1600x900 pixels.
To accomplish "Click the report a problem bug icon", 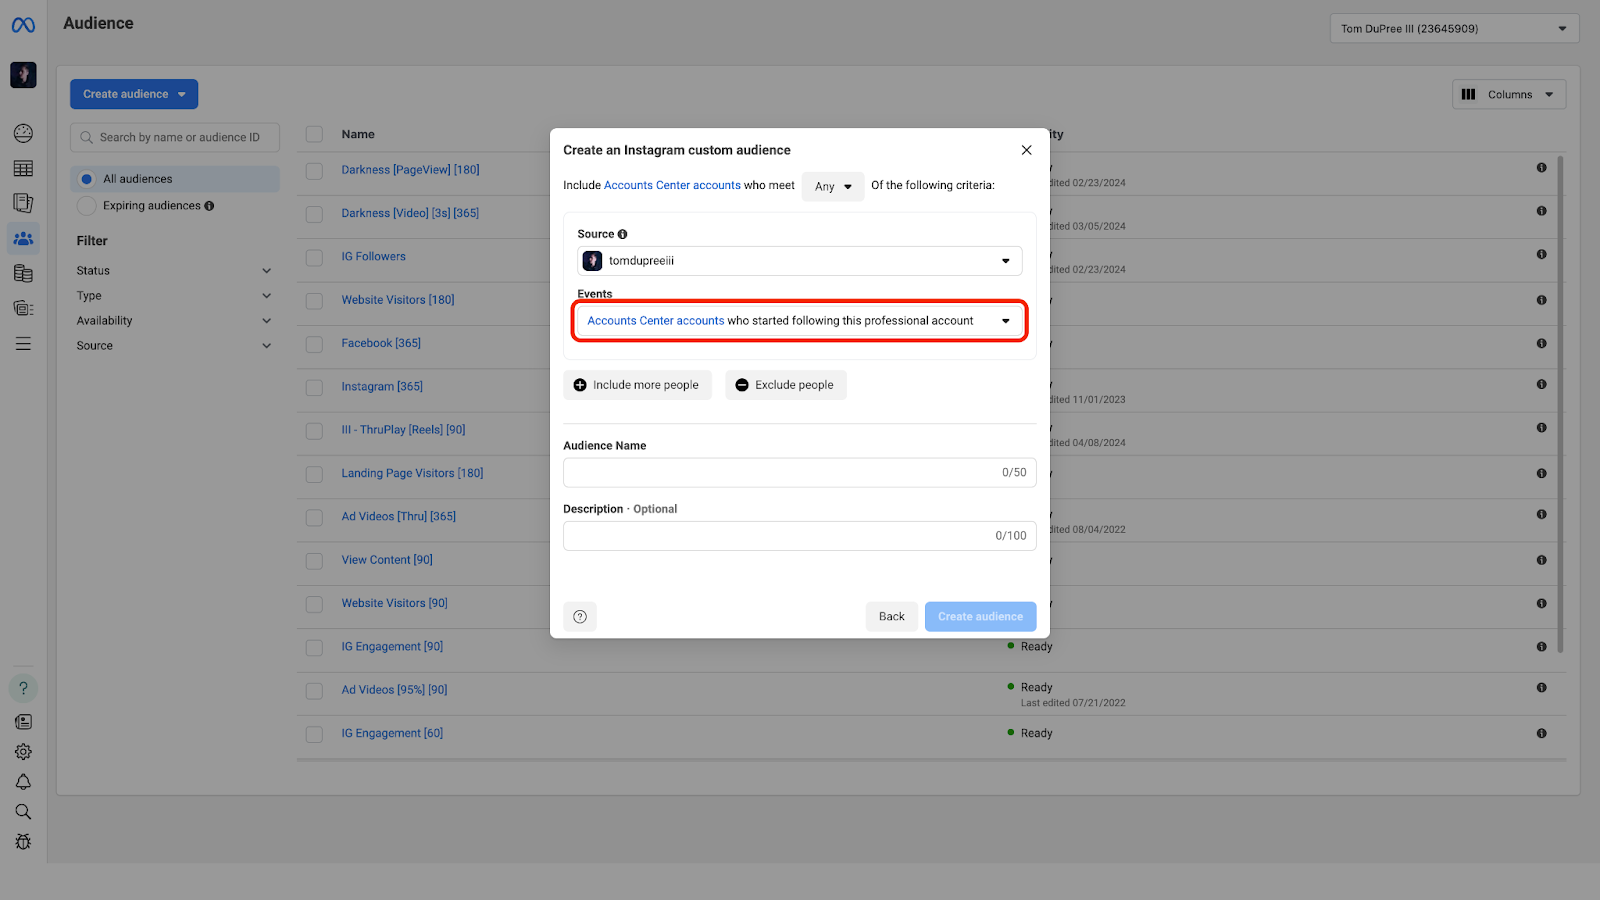I will (23, 841).
